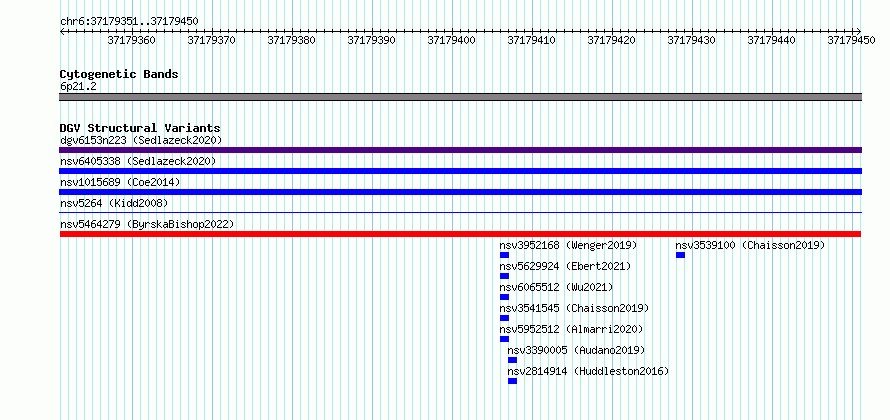
Task: Open nsv6065512 (Wu2021) variant label
Action: 556,287
